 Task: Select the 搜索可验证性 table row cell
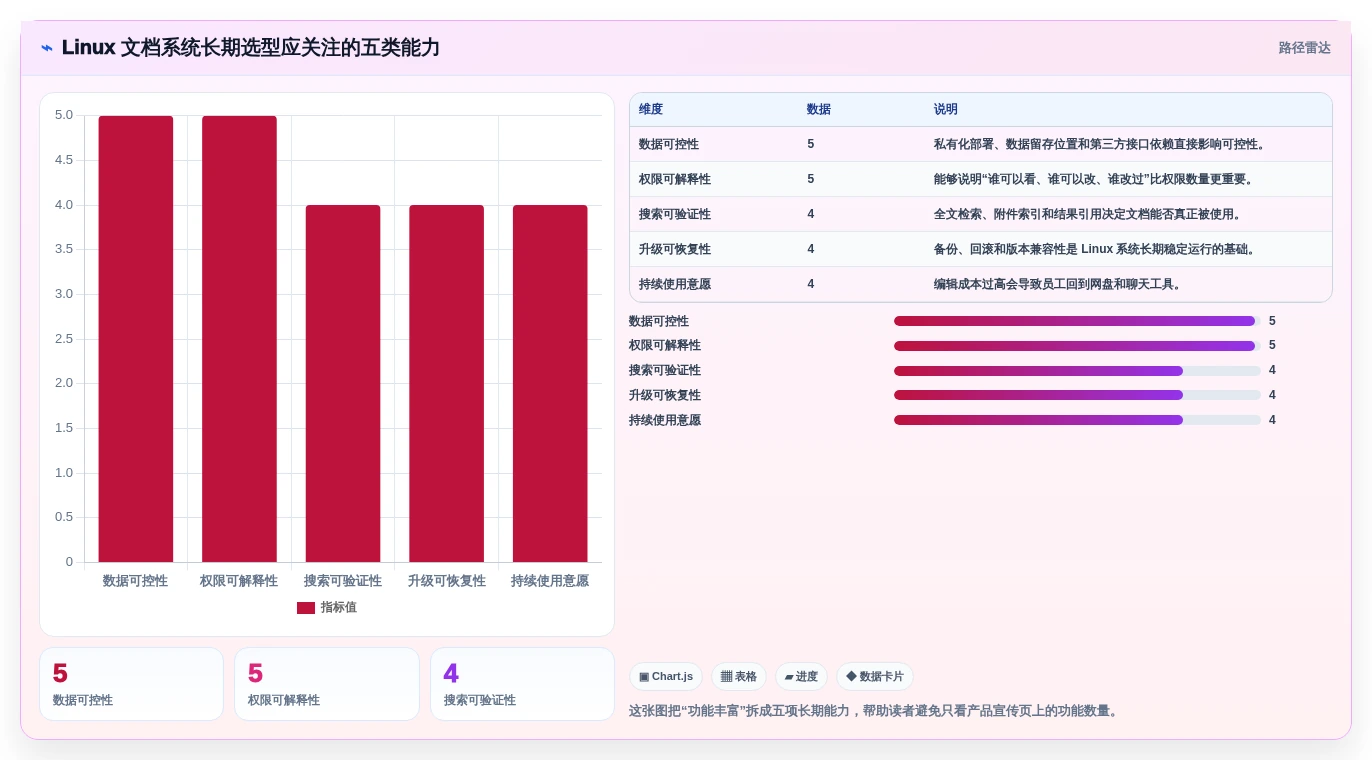675,215
